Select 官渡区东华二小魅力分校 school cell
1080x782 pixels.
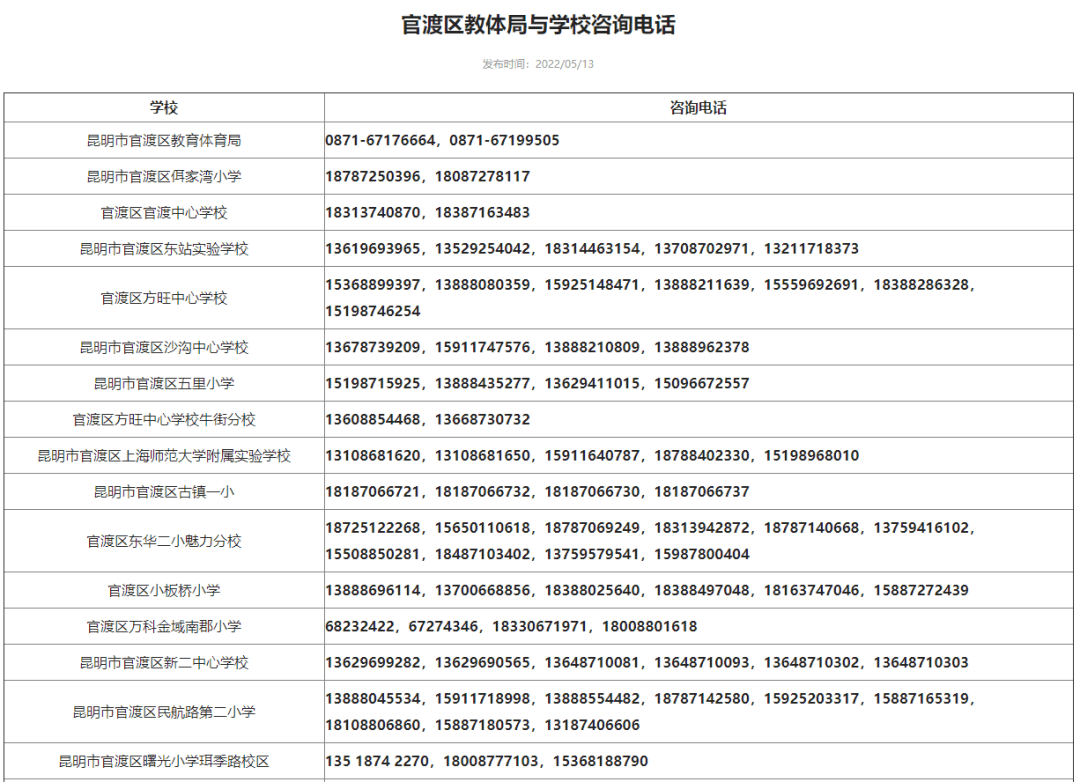(164, 542)
